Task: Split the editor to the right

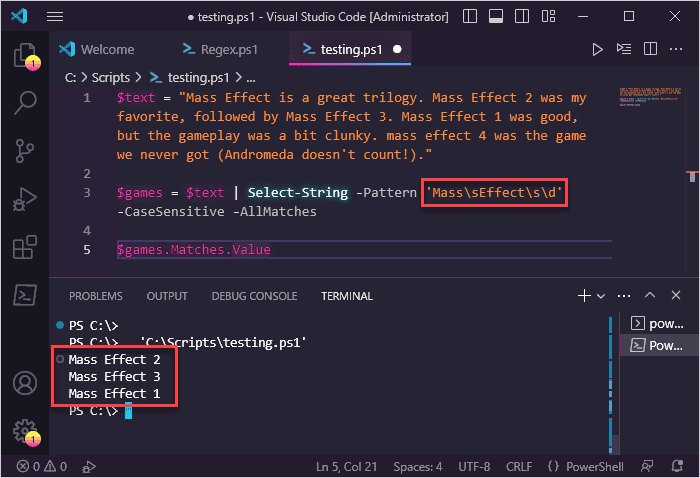Action: (650, 49)
